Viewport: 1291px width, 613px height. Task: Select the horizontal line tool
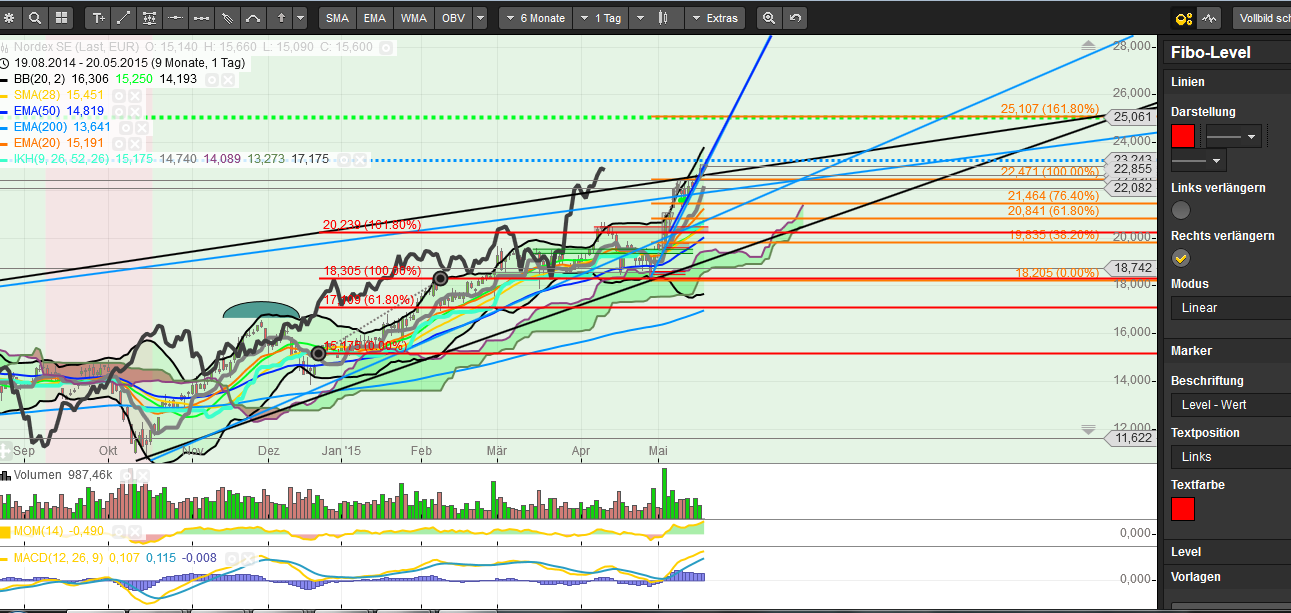coord(176,18)
